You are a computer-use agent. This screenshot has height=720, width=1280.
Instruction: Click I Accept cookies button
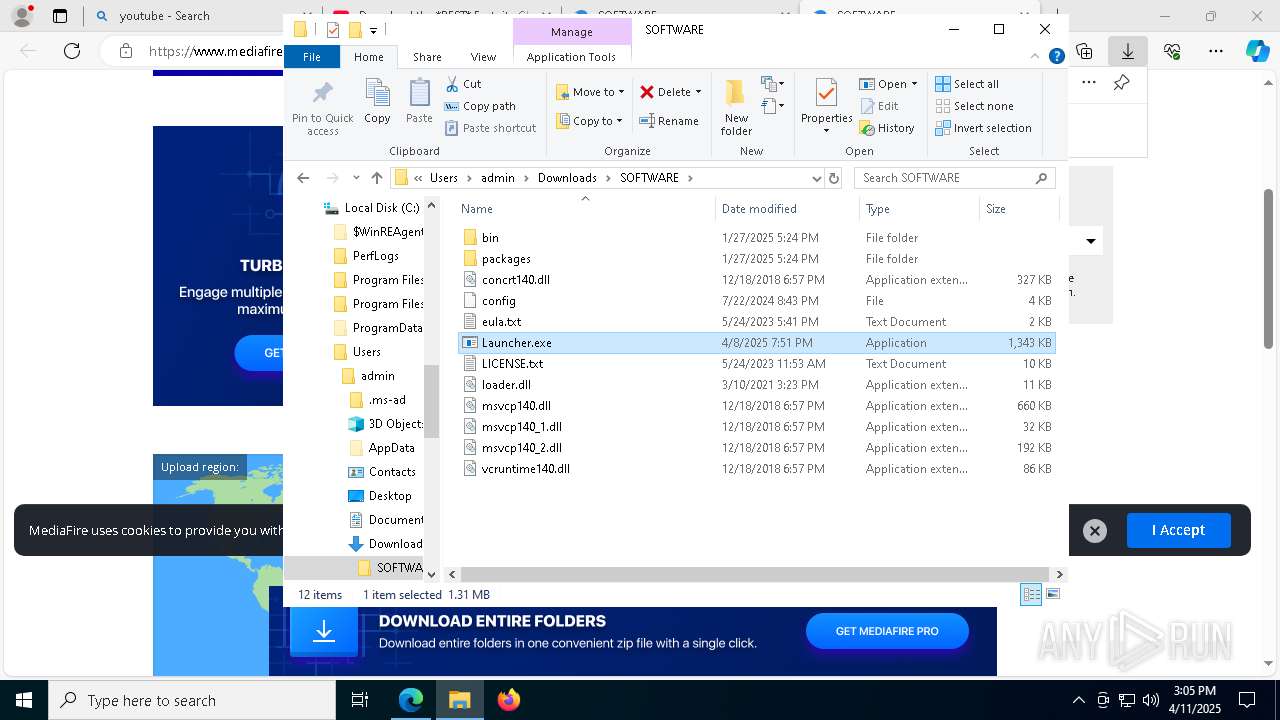coord(1178,530)
